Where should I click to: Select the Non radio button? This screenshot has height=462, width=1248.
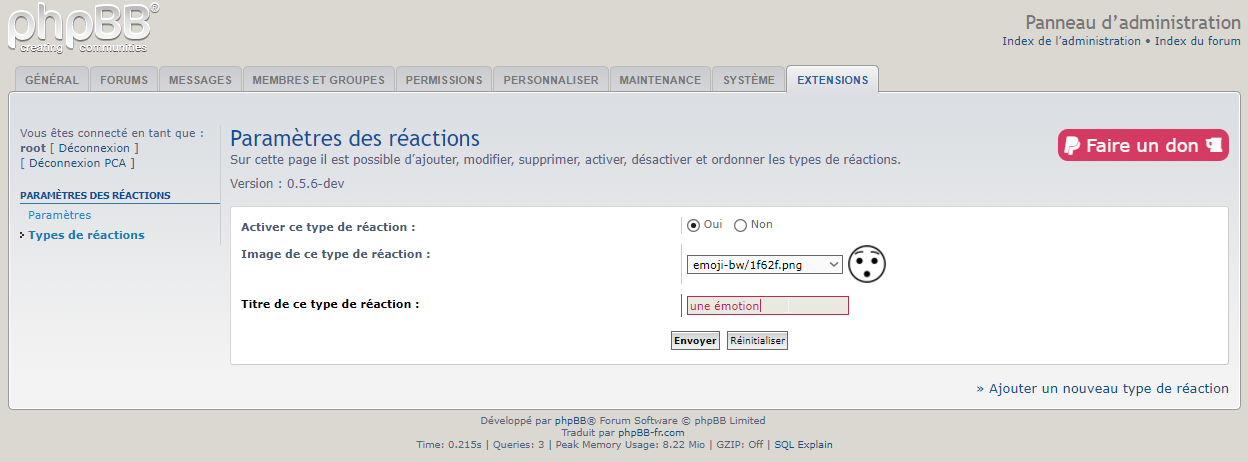[741, 225]
